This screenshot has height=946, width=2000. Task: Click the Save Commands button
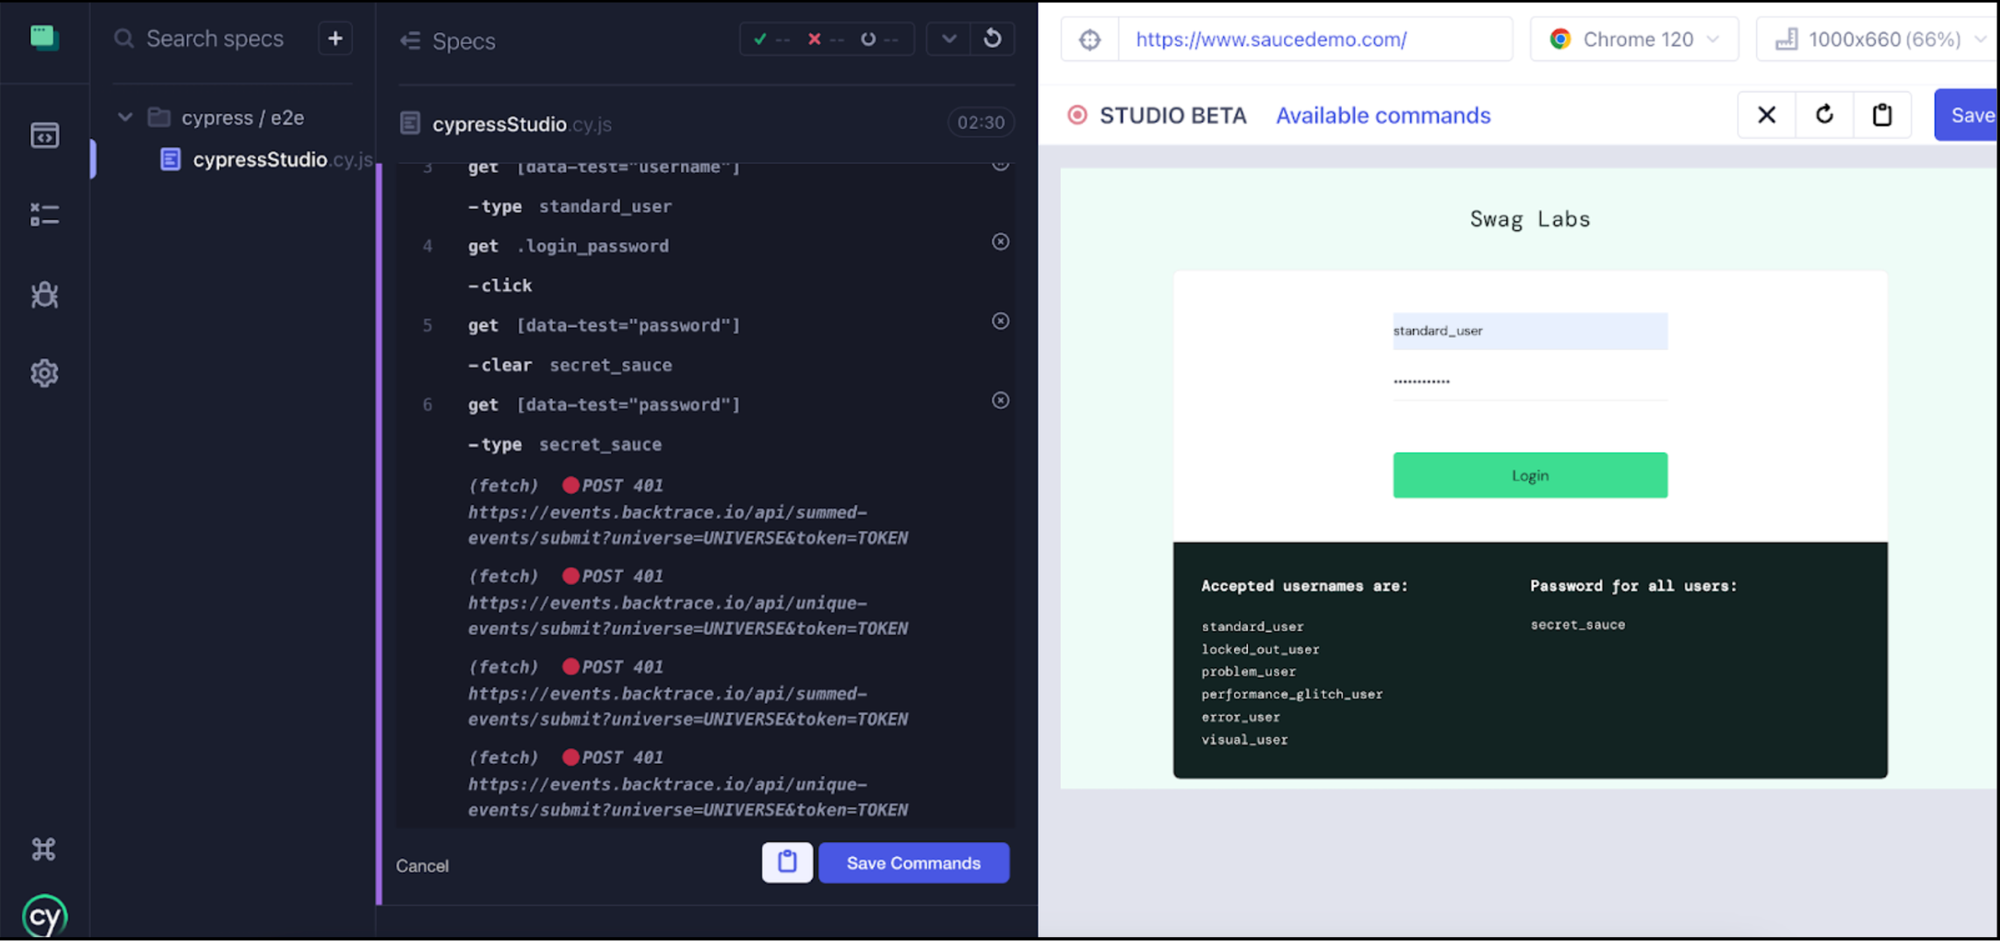coord(913,863)
